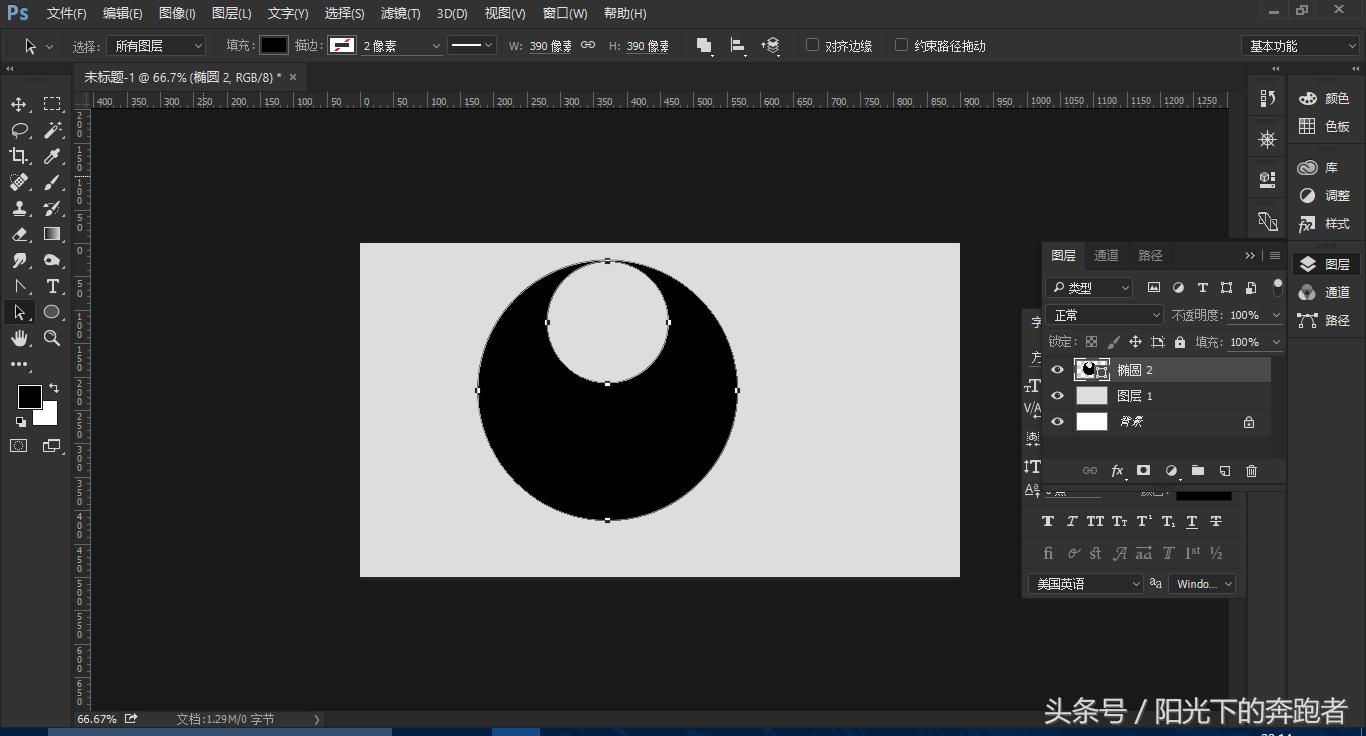Open the 滤镜(T) menu
This screenshot has height=736, width=1366.
point(400,13)
